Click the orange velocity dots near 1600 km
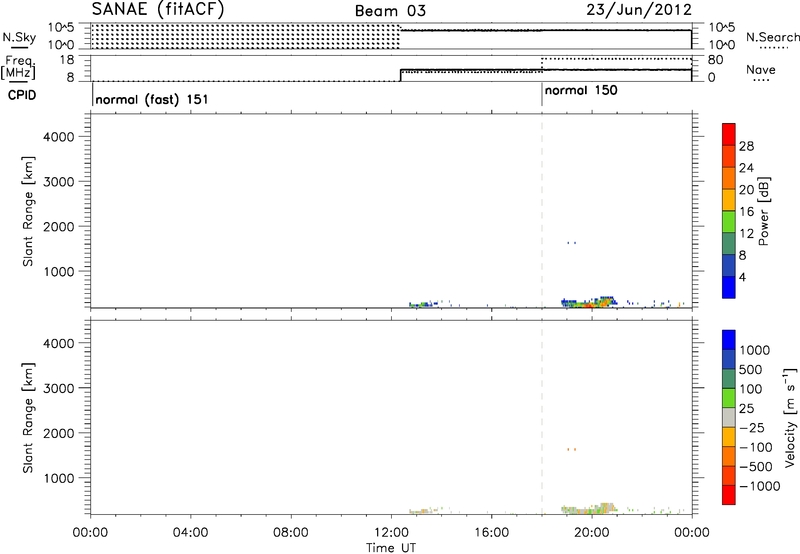 572,449
